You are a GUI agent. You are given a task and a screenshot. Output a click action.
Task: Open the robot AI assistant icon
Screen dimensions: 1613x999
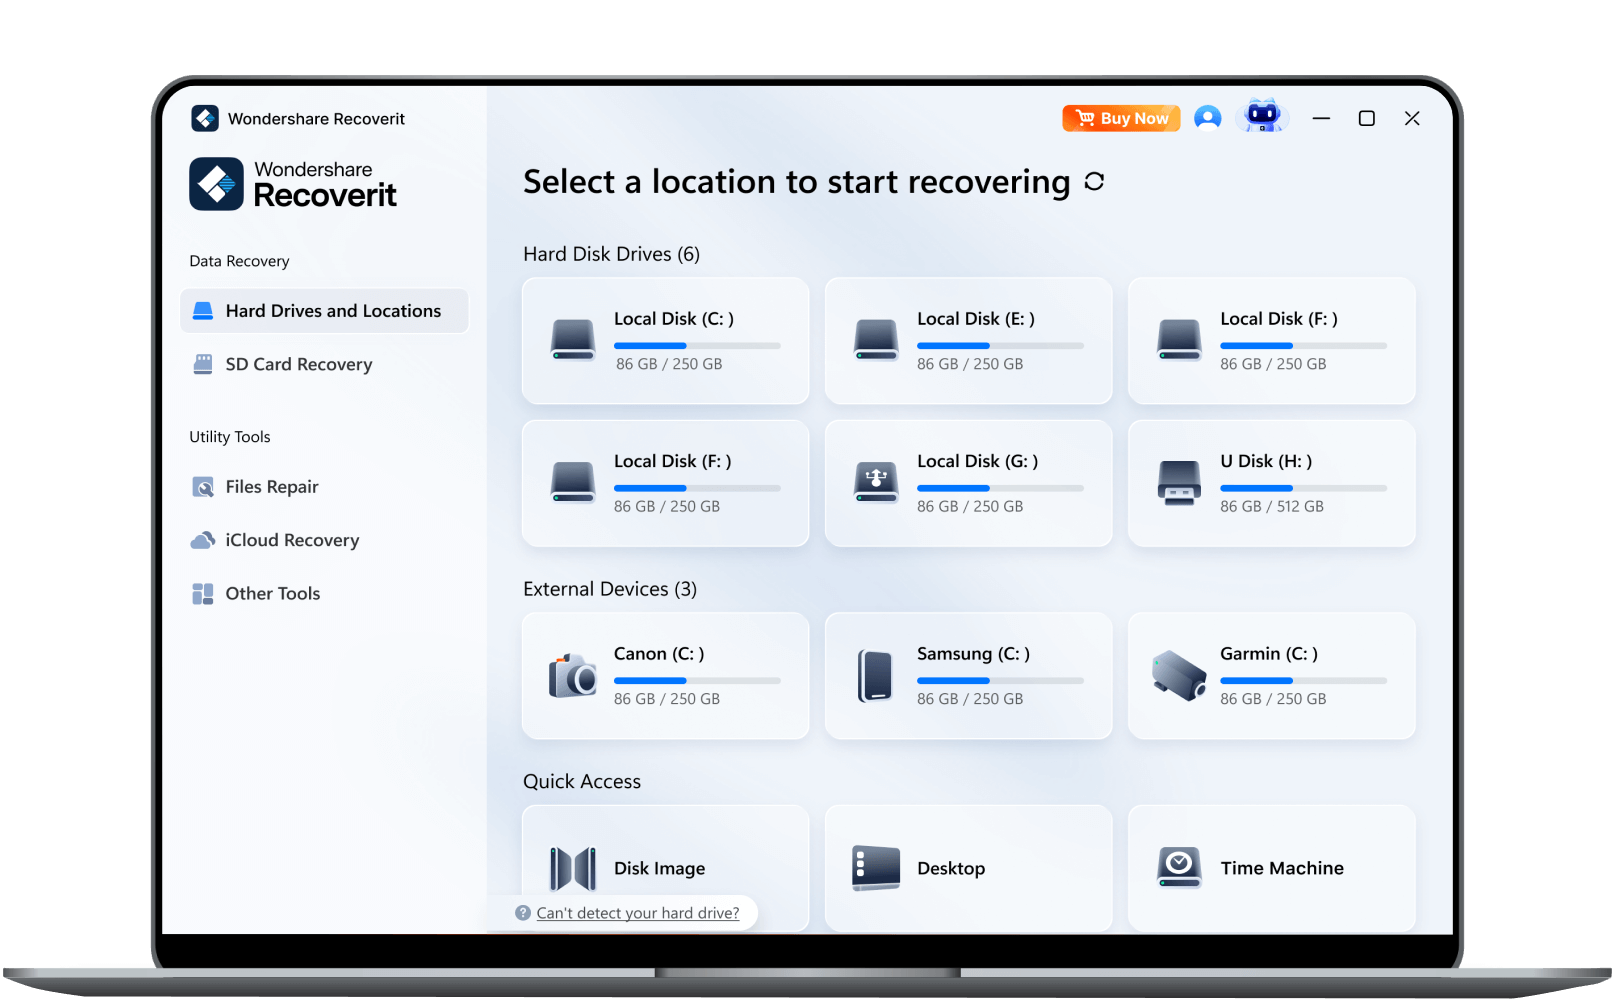click(1263, 116)
